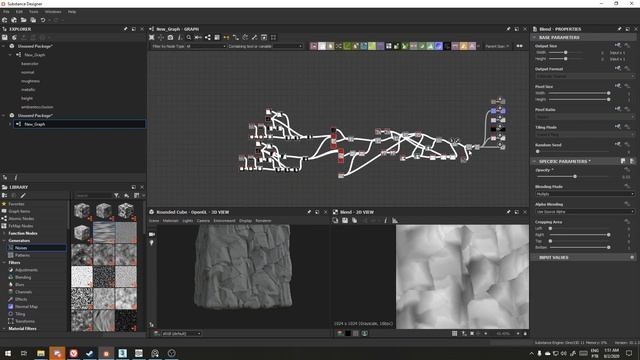Open the Blending Mode dropdown

[x=585, y=194]
